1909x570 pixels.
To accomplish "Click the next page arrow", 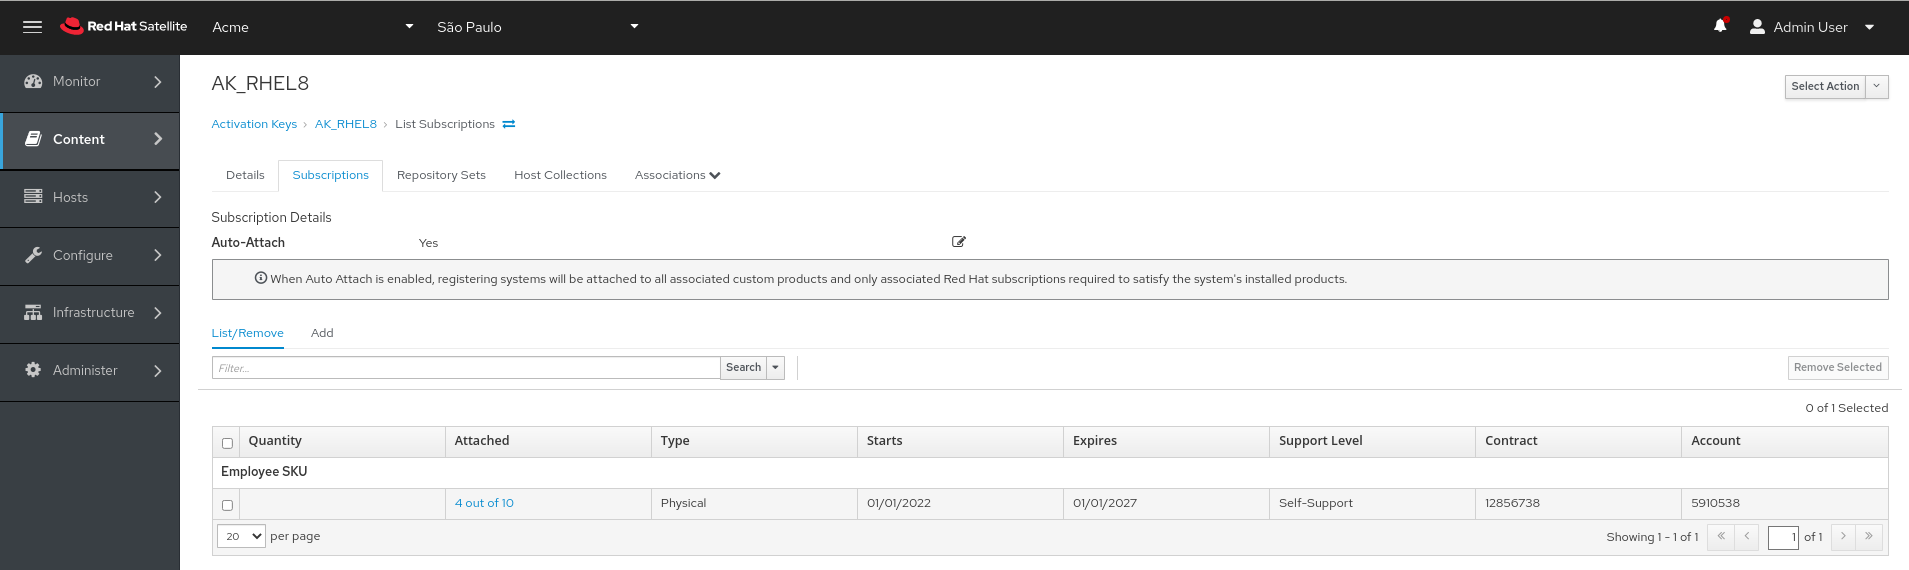I will click(1843, 537).
